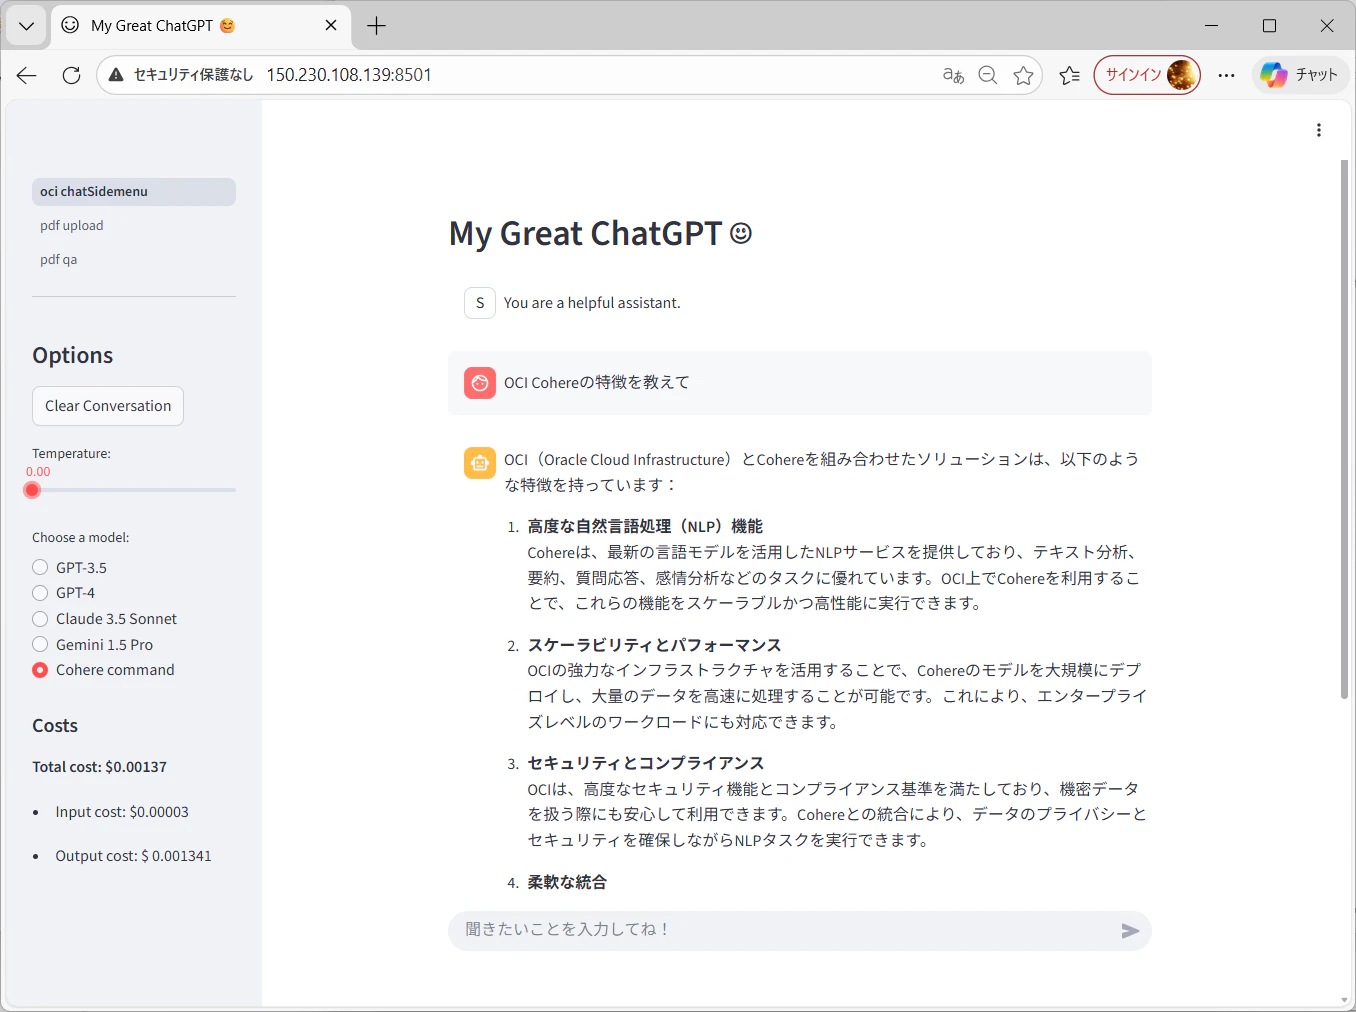Click the 柔軟な統合 list heading

pyautogui.click(x=567, y=882)
